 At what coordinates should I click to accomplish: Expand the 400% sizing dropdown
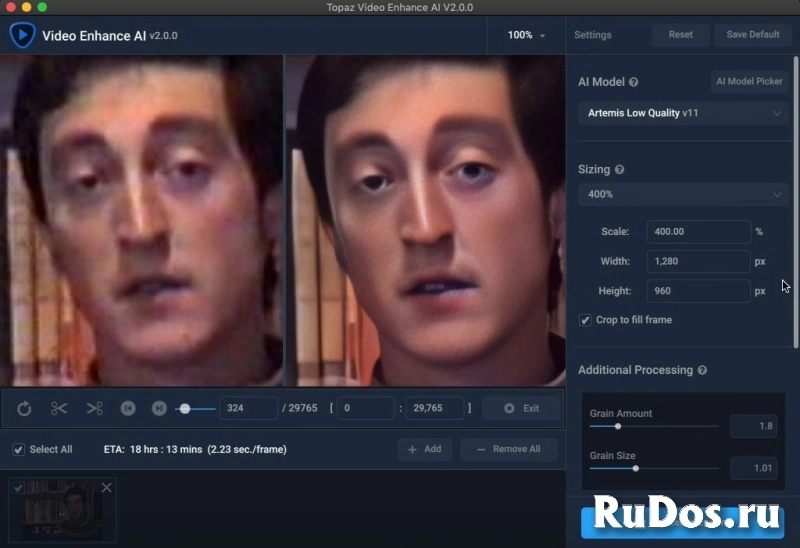(x=683, y=194)
